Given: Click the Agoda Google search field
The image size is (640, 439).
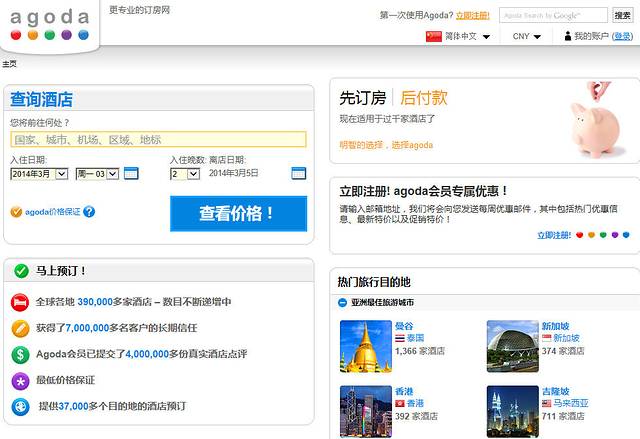Looking at the screenshot, I should point(553,16).
